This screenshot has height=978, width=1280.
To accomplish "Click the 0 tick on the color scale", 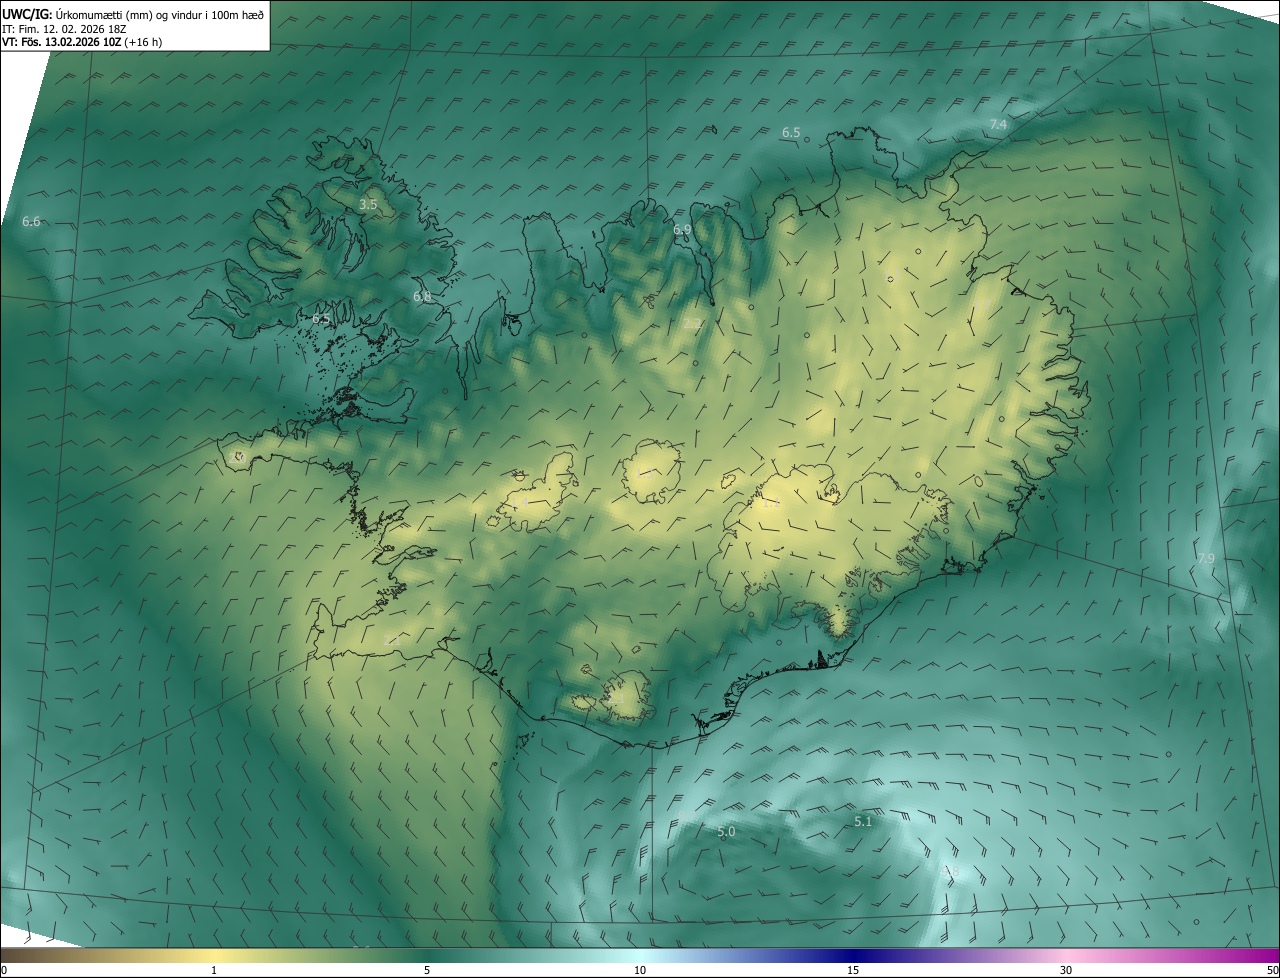I will [x=4, y=970].
